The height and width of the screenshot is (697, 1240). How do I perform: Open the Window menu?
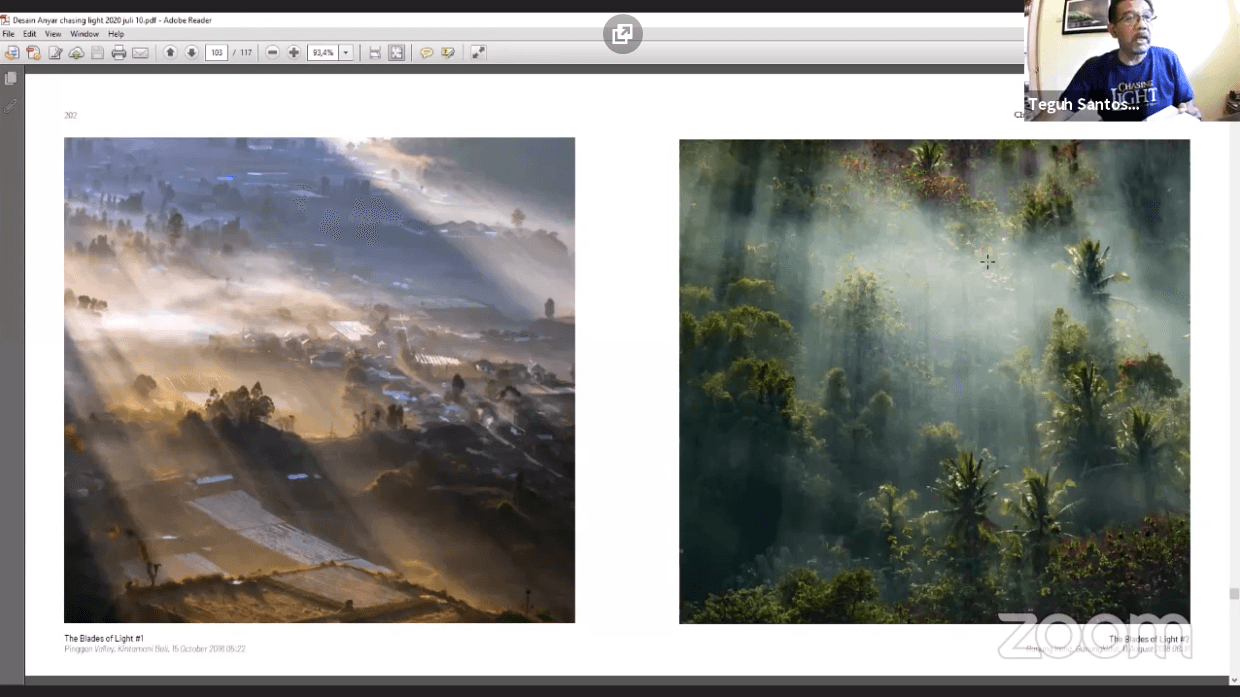[x=84, y=34]
